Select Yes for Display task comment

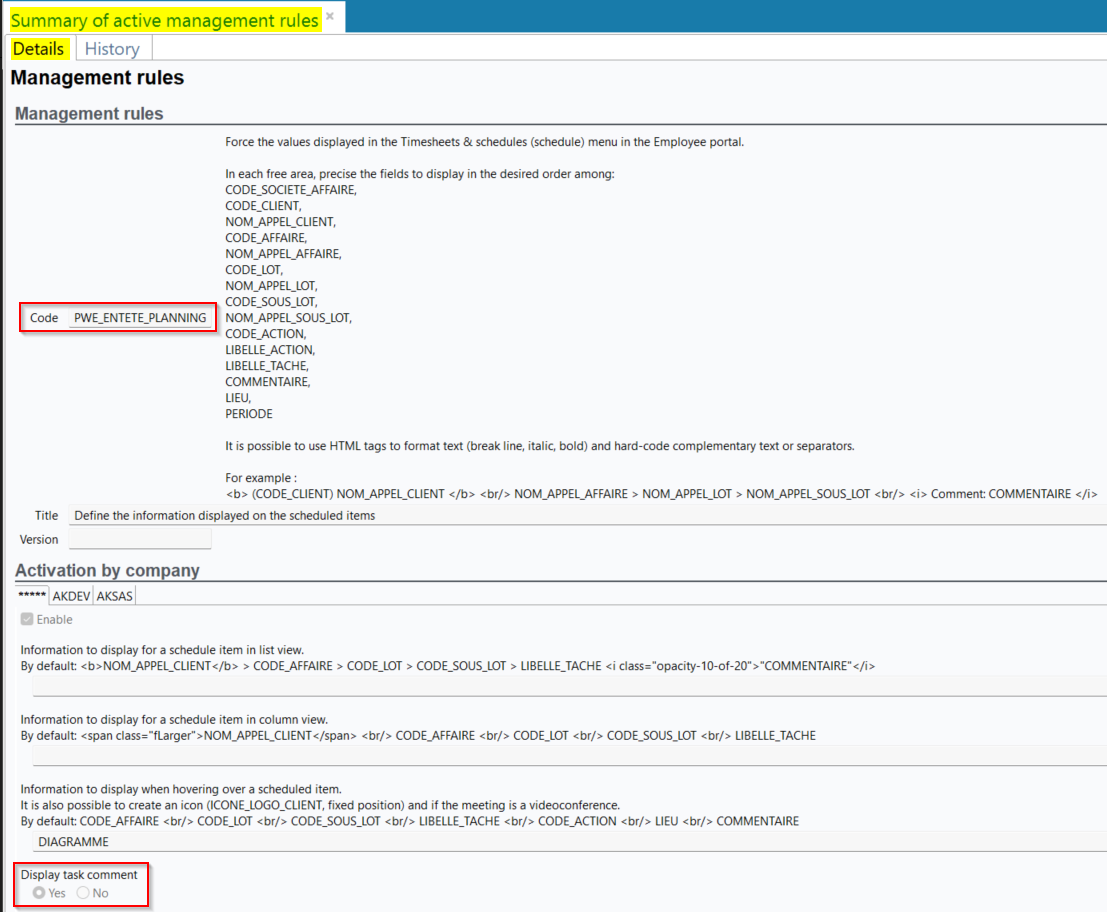click(x=39, y=892)
